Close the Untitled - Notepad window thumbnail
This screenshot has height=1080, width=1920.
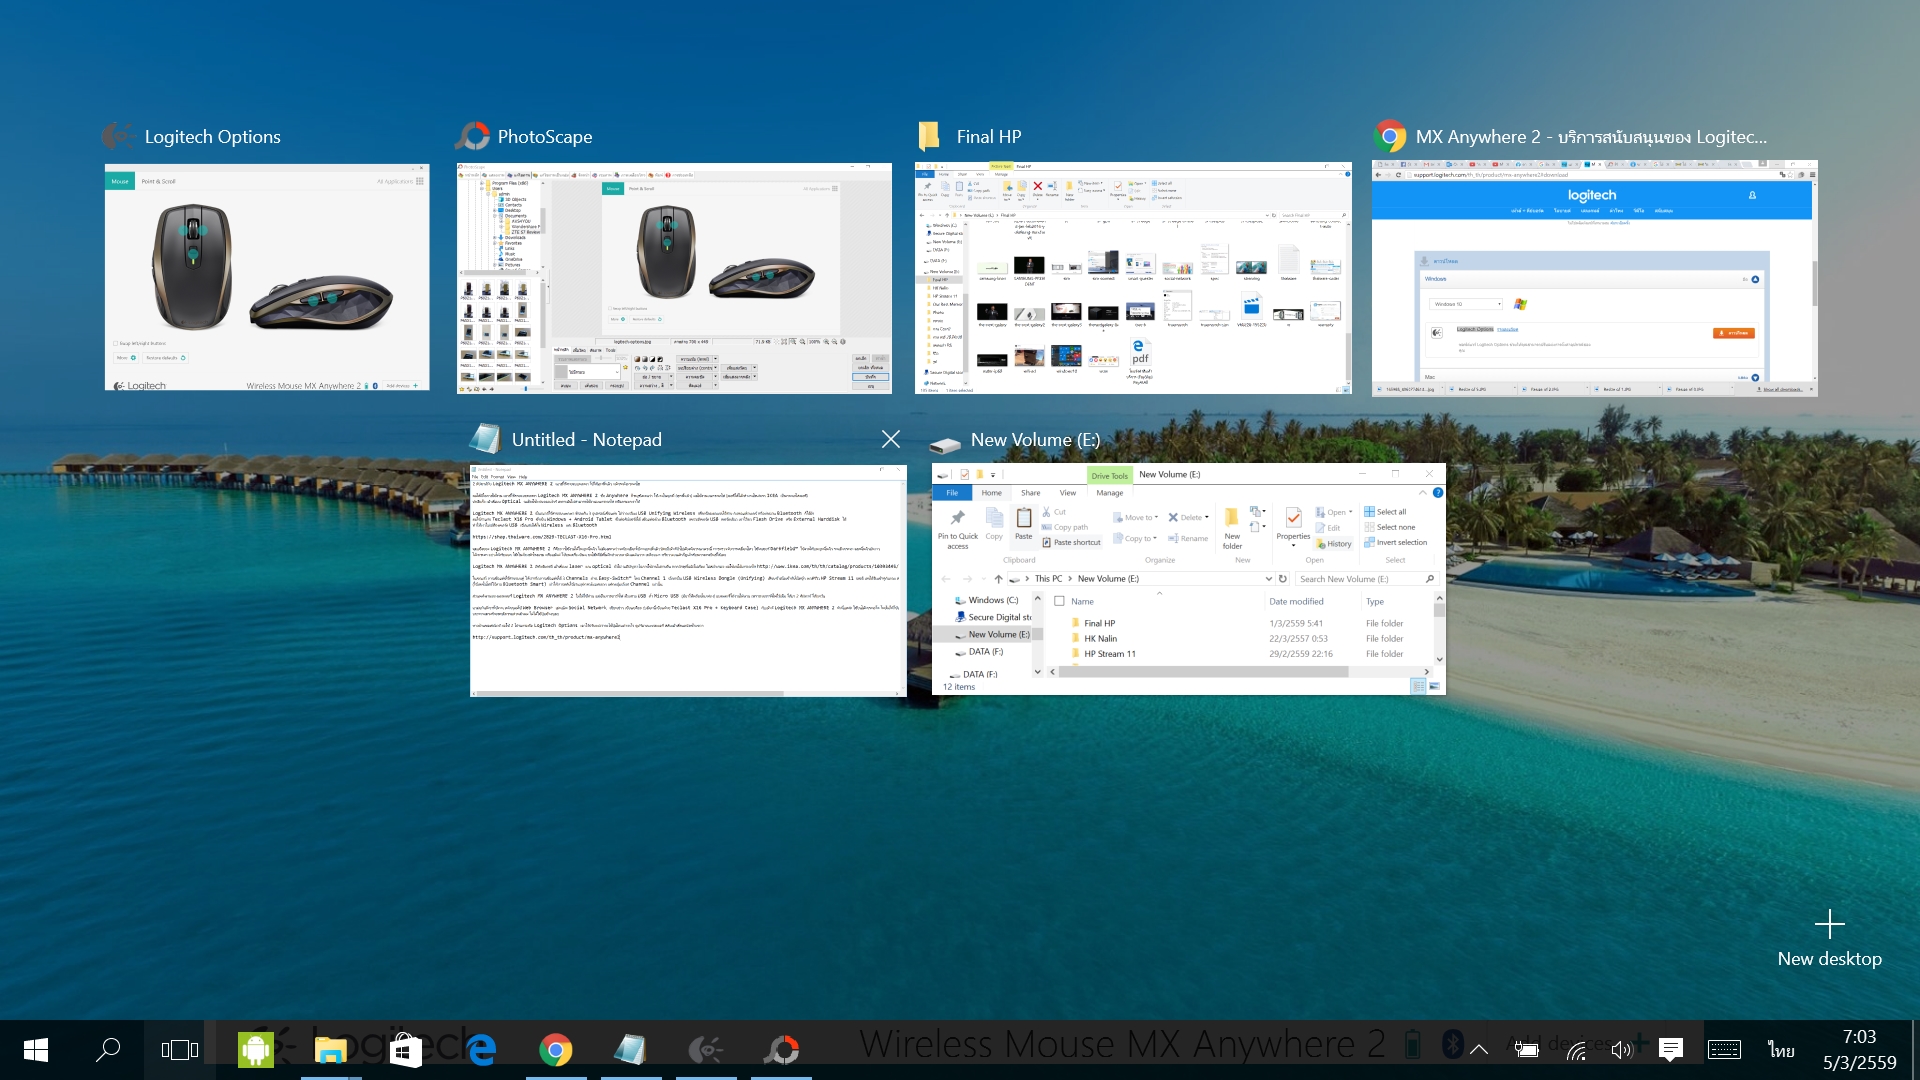pos(890,439)
